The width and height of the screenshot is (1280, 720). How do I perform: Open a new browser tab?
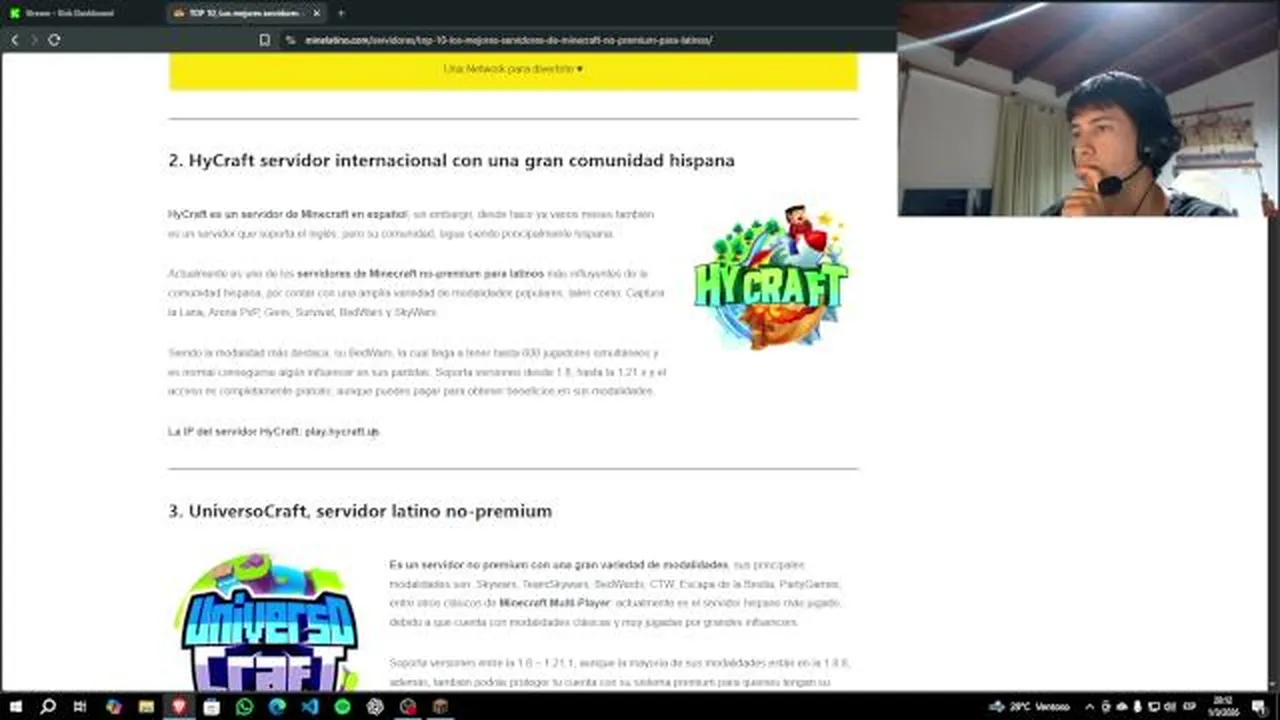point(341,13)
